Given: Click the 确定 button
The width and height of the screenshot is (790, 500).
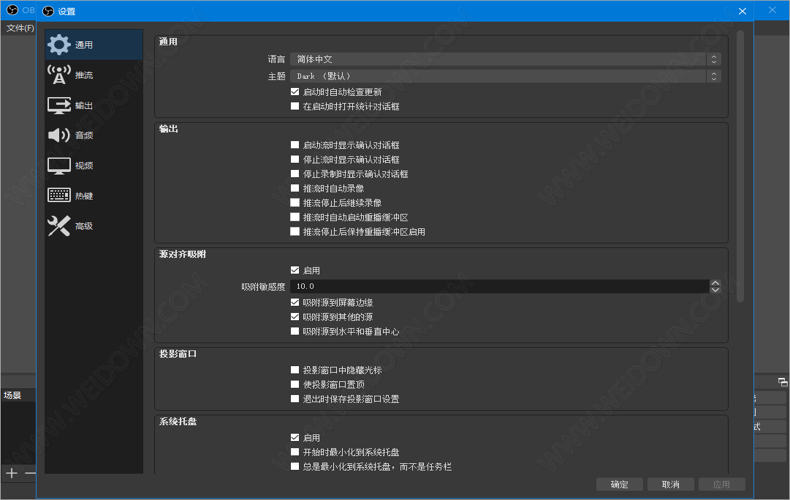Looking at the screenshot, I should [619, 484].
